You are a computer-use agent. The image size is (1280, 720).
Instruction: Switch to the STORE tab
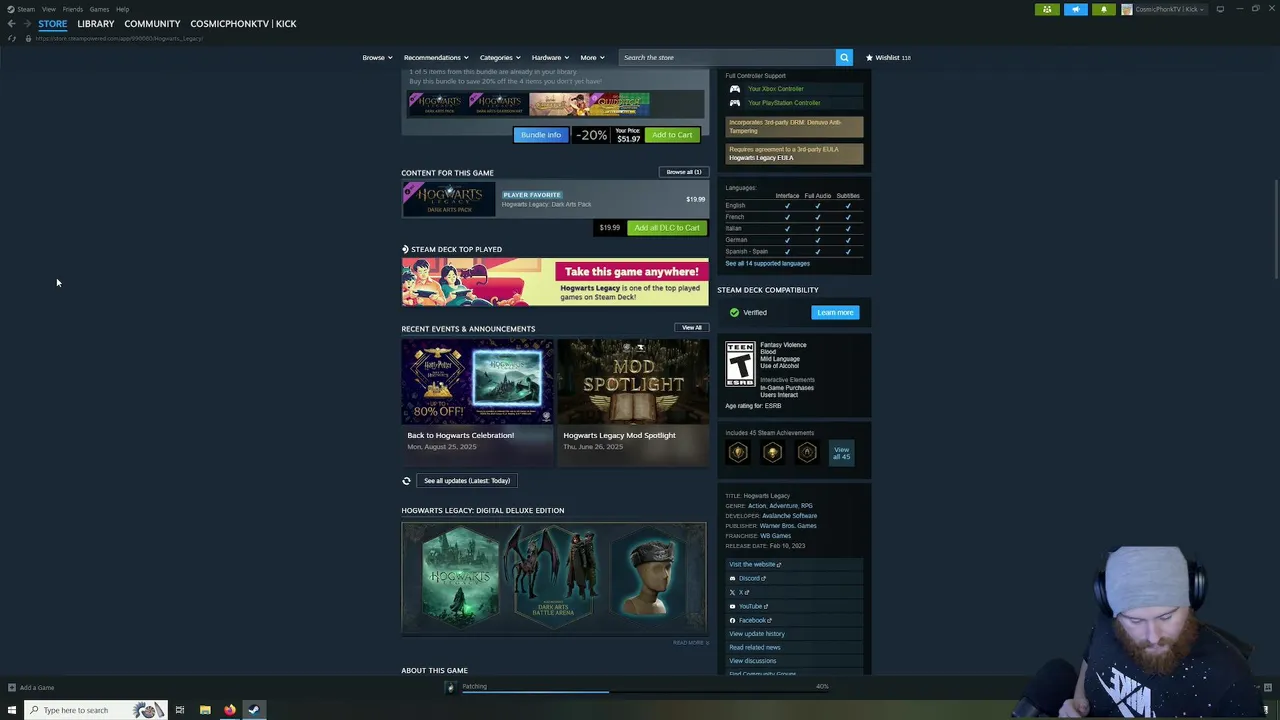click(53, 23)
